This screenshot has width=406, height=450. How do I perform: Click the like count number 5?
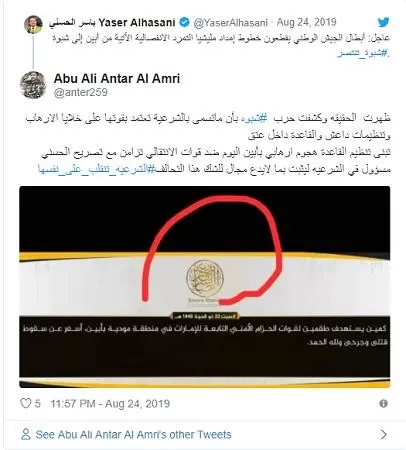(37, 404)
